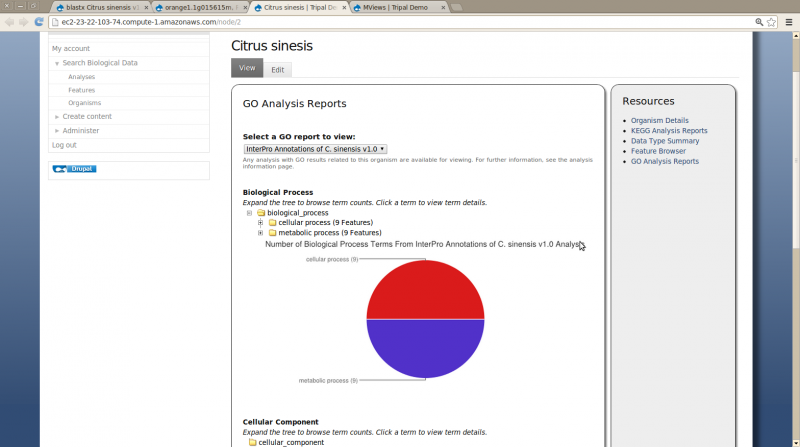800x447 pixels.
Task: Open My account link
Action: [x=70, y=48]
